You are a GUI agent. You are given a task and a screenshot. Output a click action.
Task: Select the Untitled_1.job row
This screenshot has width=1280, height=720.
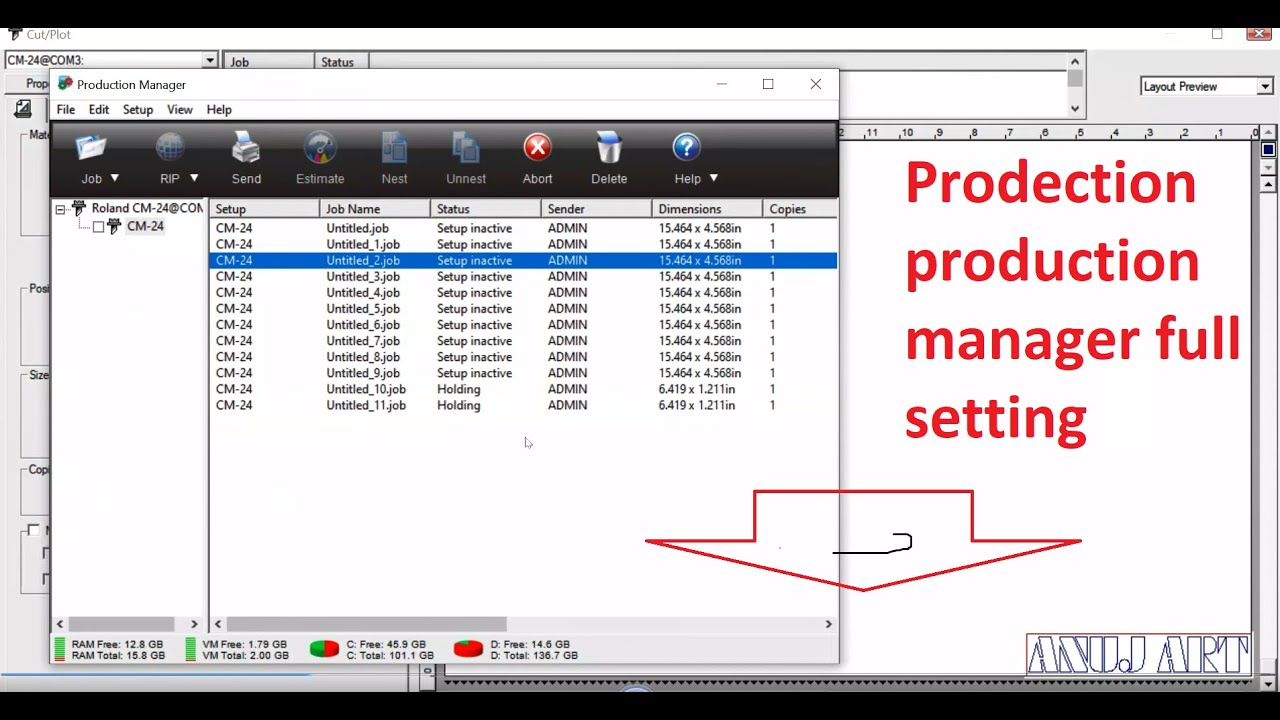524,244
